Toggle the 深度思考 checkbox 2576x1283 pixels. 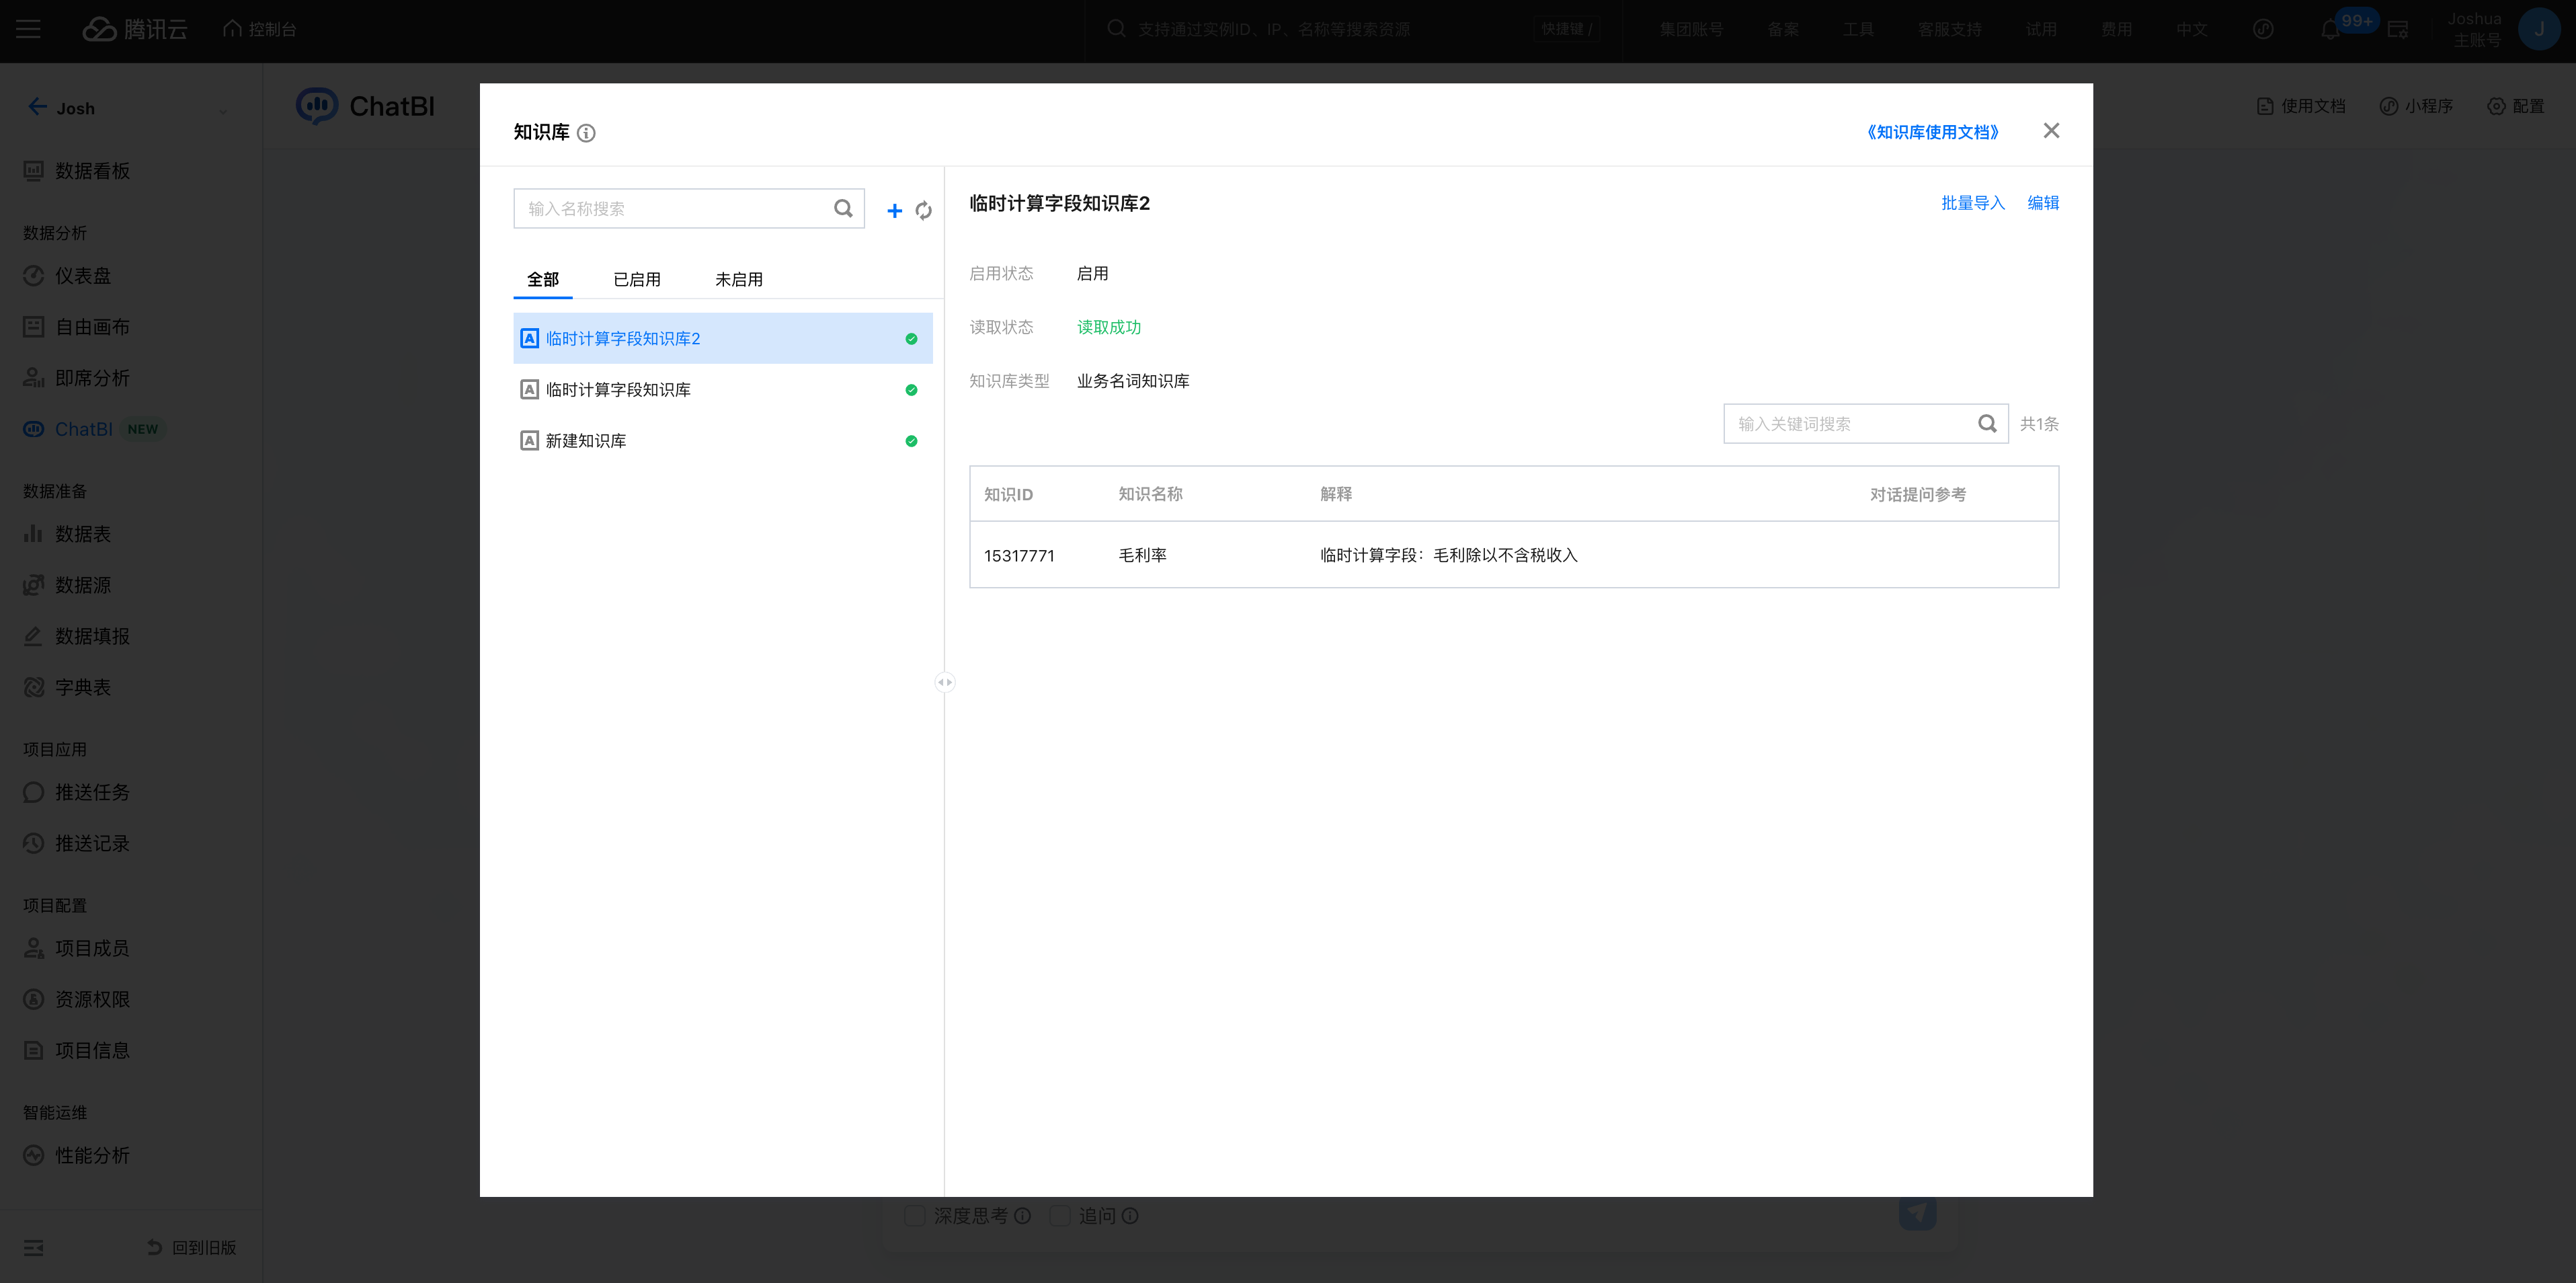(x=914, y=1215)
